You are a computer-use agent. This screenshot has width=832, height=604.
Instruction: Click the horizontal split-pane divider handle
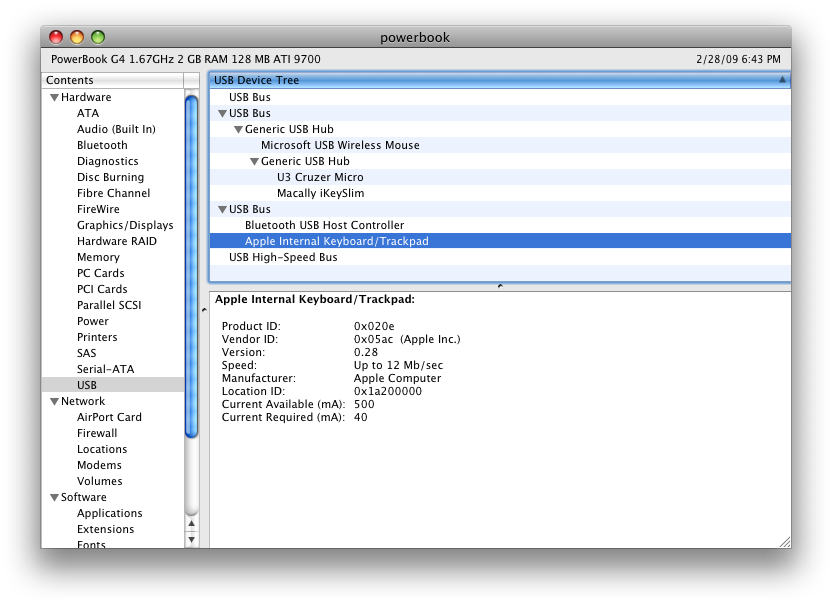(x=500, y=286)
